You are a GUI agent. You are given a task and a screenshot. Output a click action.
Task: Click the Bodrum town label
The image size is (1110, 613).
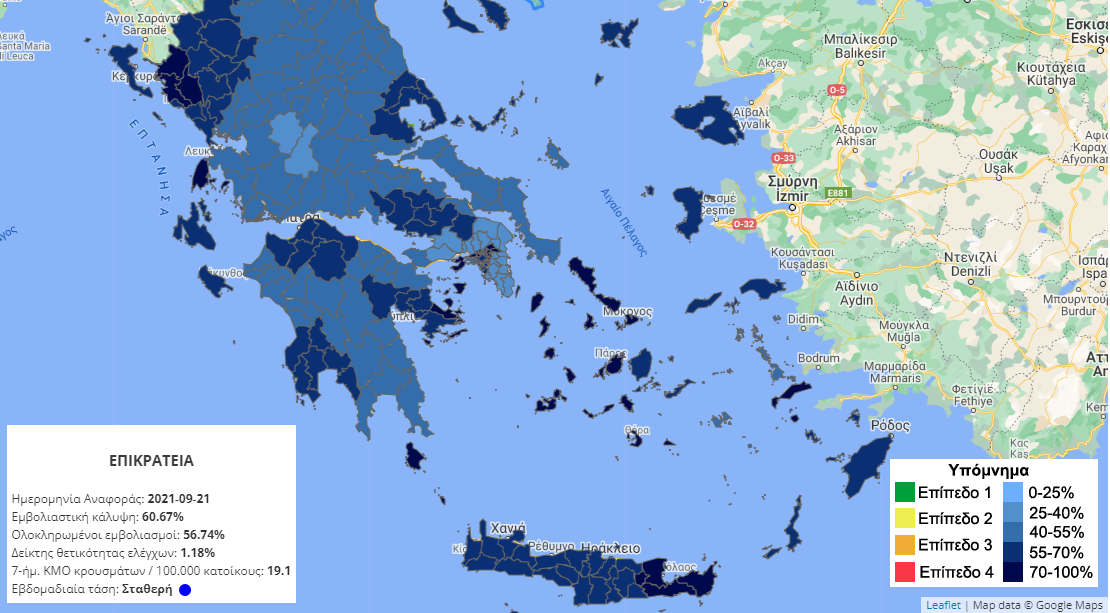[818, 358]
